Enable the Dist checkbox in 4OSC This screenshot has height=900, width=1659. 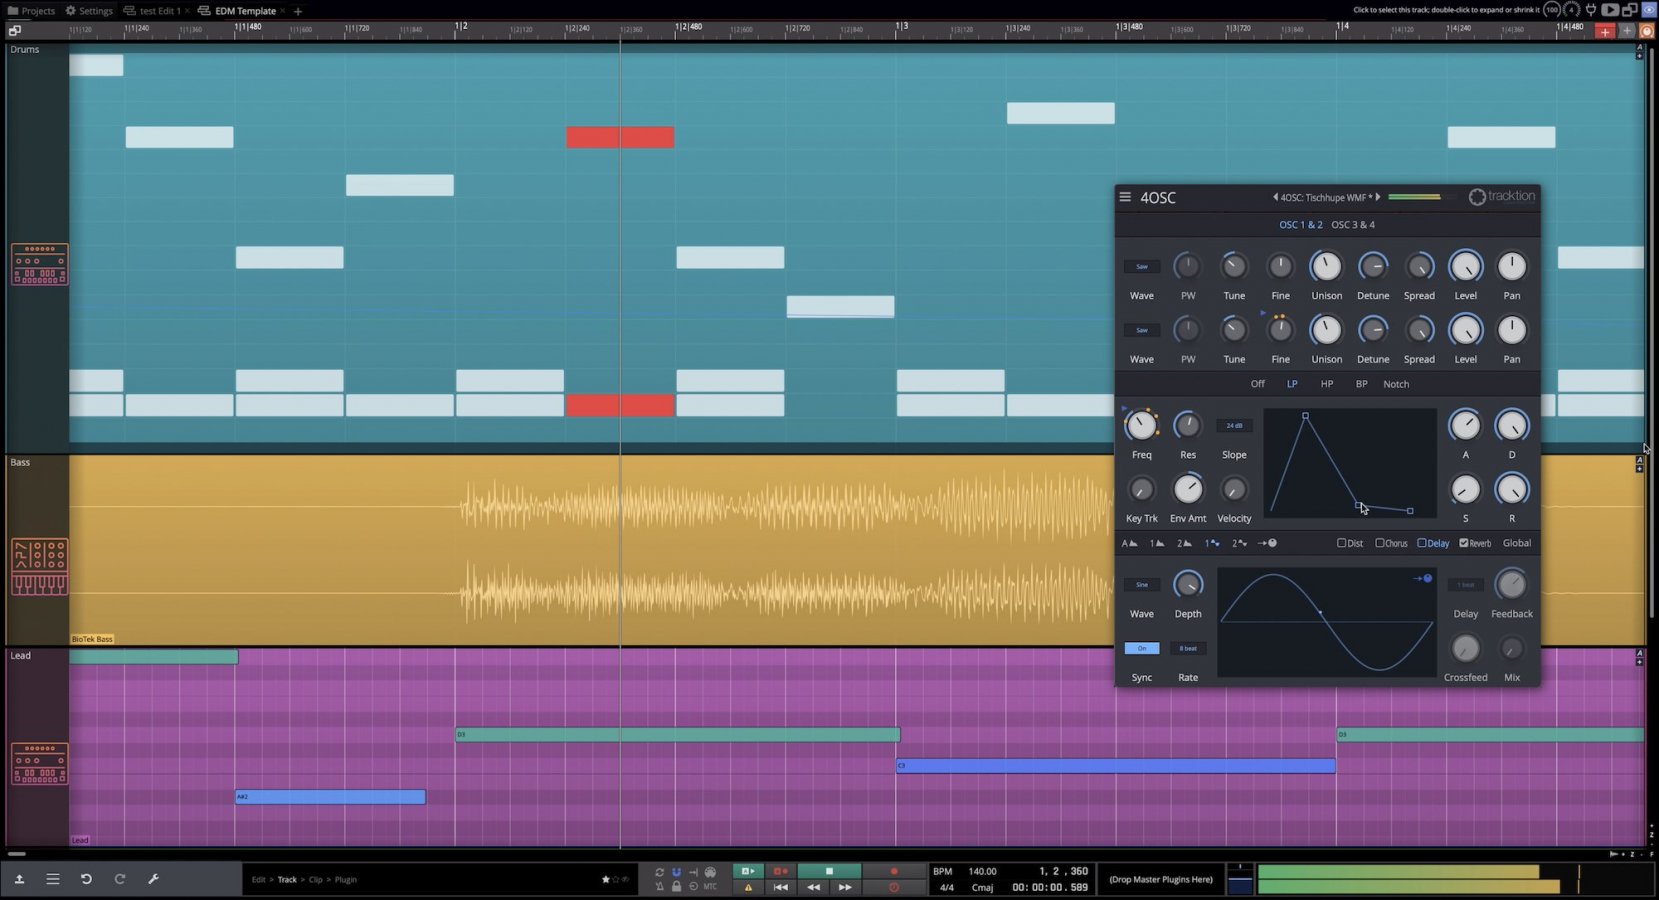tap(1340, 543)
